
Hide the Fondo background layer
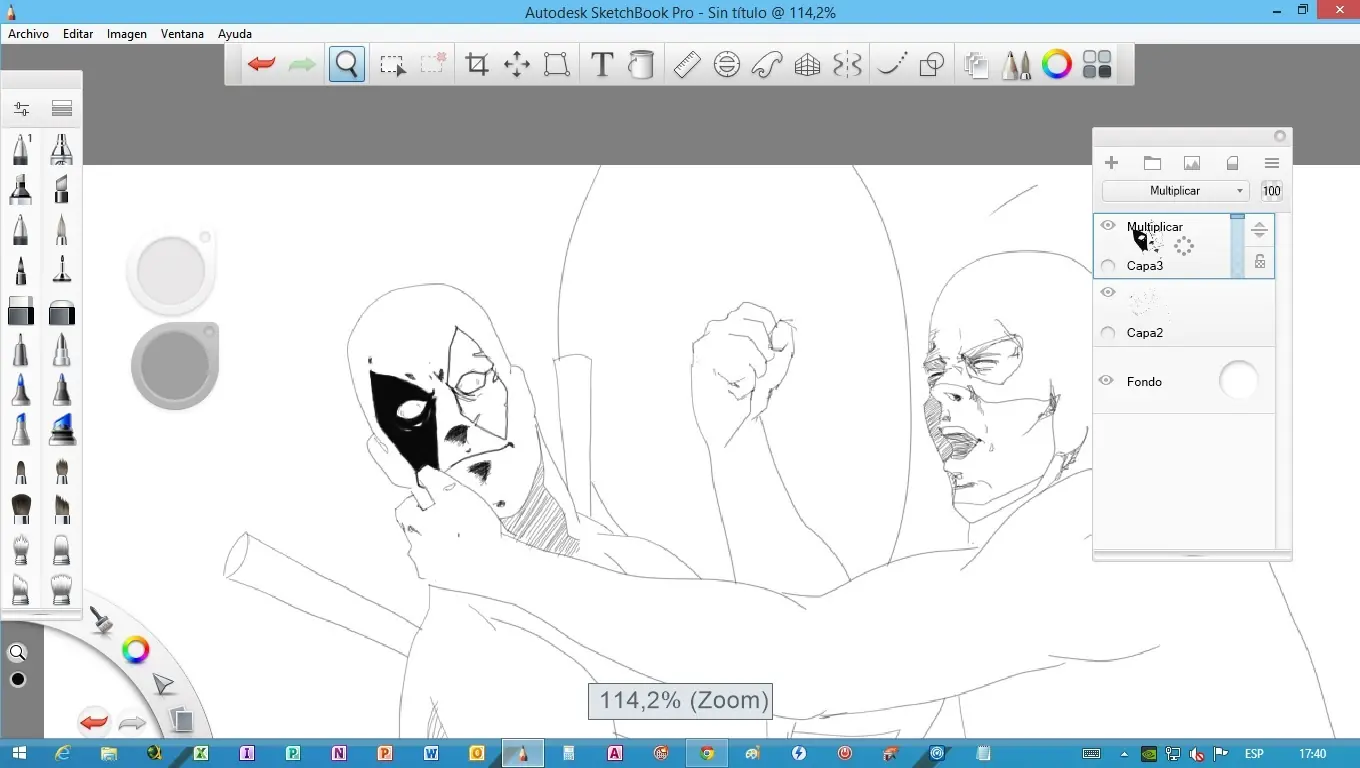1106,380
